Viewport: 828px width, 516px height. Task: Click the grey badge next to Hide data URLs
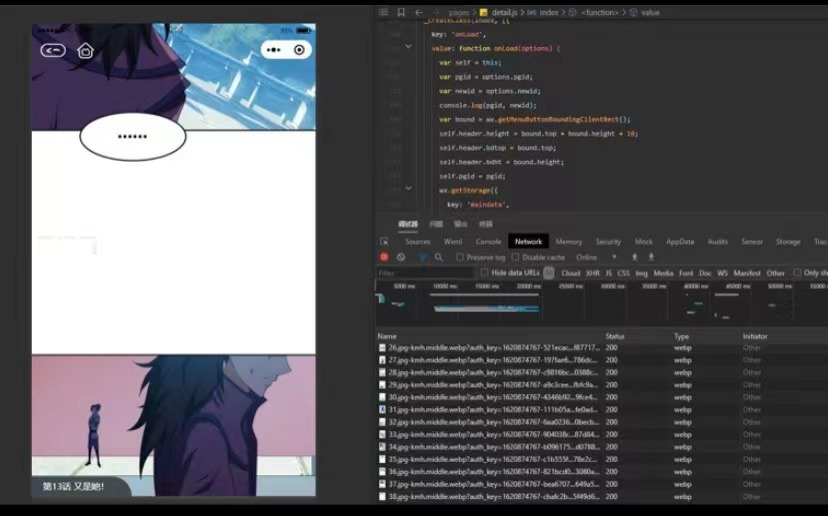549,273
